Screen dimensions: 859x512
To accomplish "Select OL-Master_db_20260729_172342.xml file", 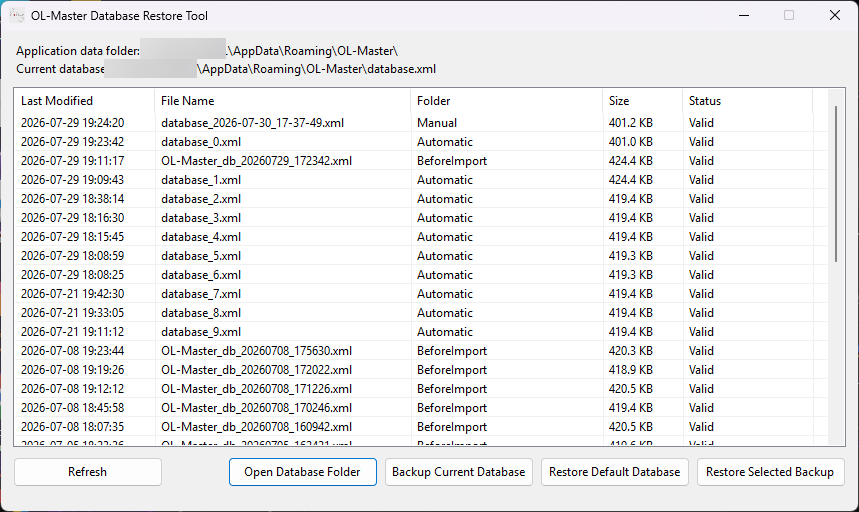I will pos(256,161).
